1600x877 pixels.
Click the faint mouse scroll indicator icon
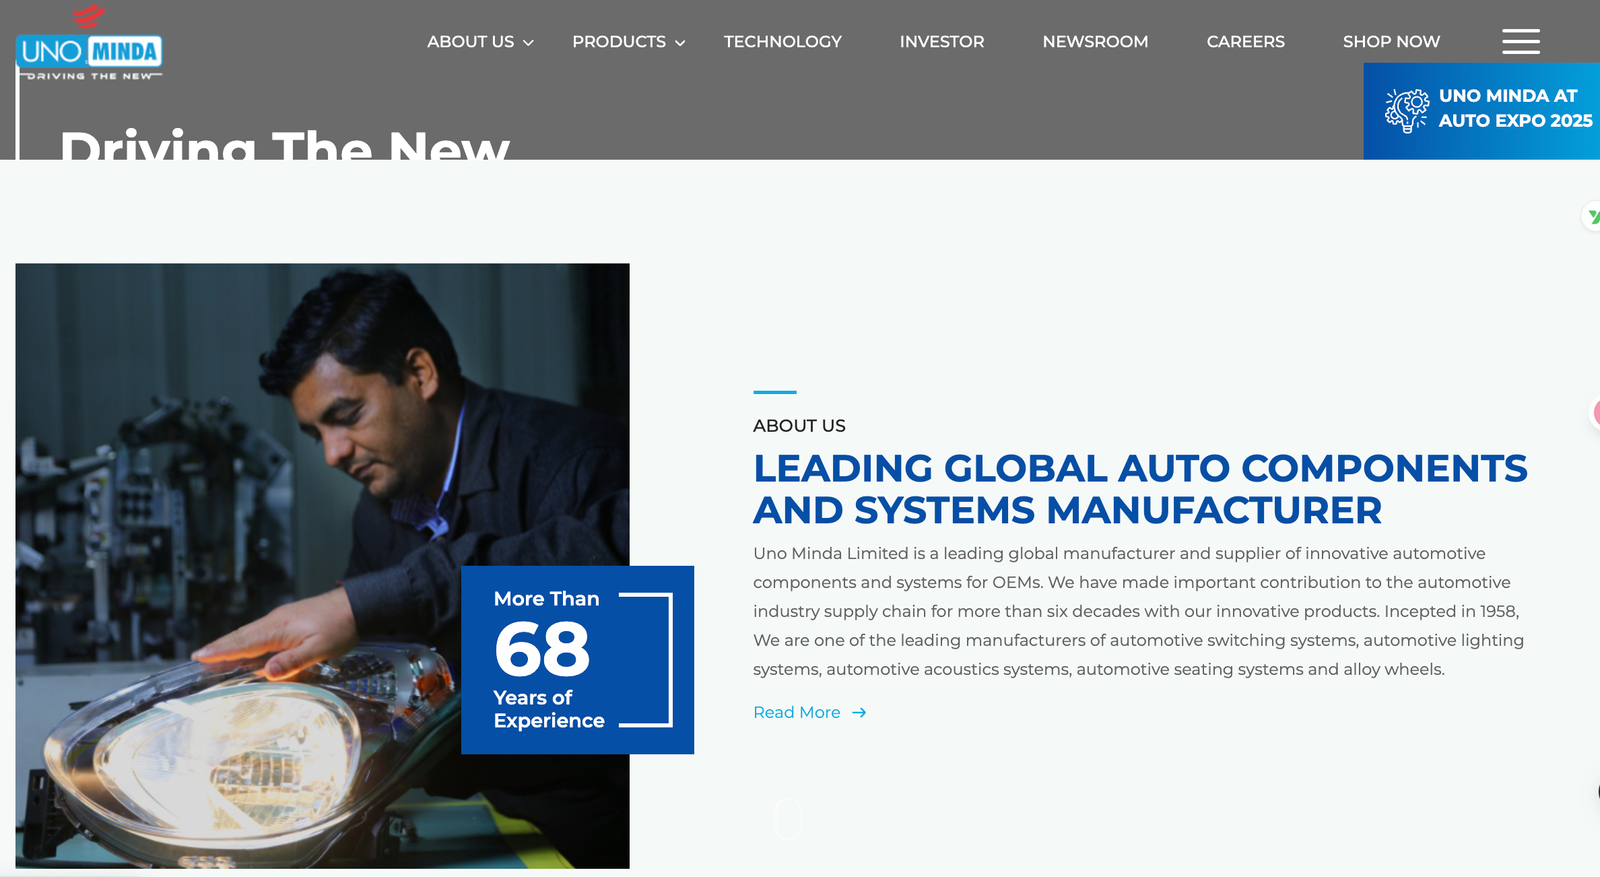(788, 818)
